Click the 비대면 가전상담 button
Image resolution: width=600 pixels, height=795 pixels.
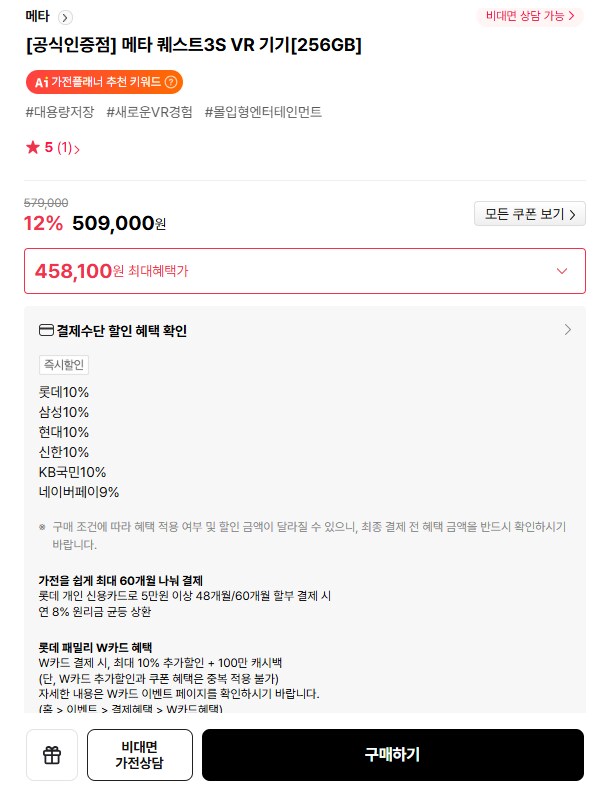(x=140, y=755)
